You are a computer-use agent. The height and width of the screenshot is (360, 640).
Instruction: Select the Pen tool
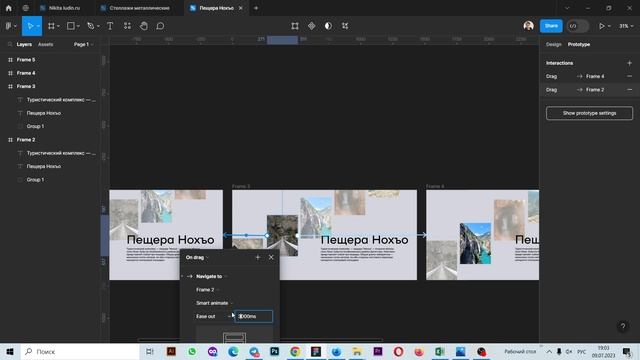point(91,26)
